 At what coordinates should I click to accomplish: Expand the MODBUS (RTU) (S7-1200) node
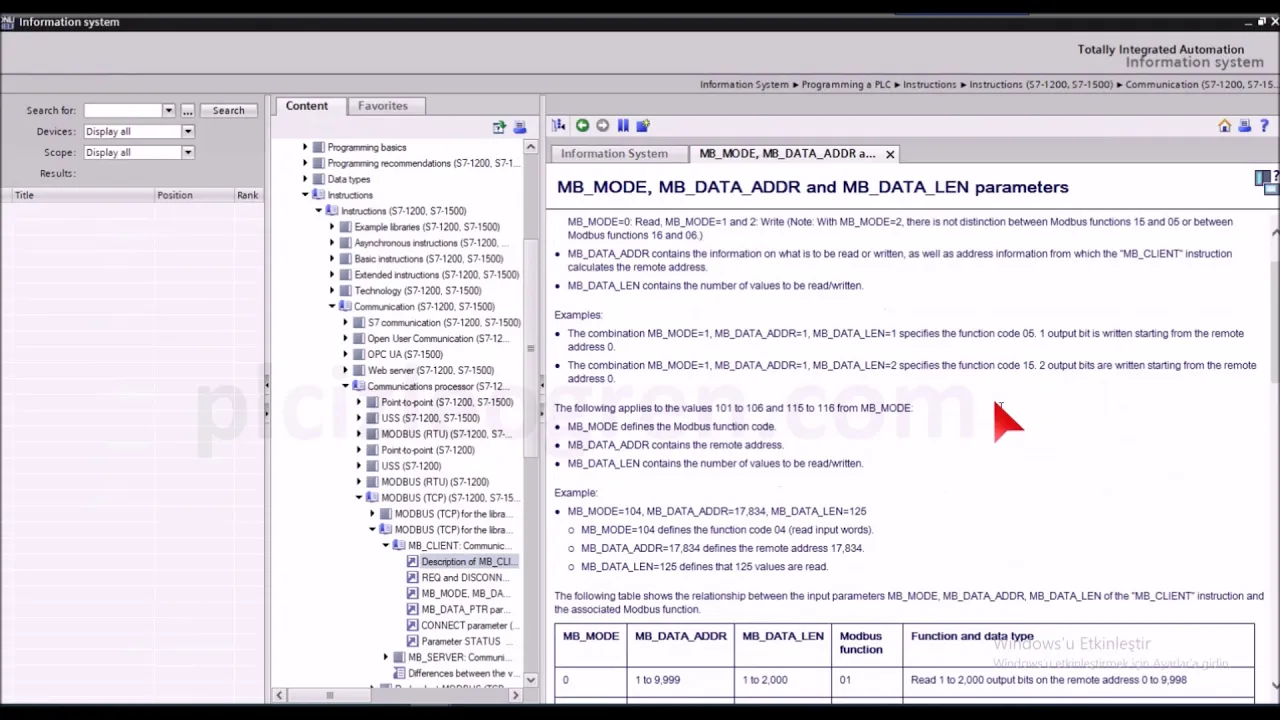click(360, 482)
